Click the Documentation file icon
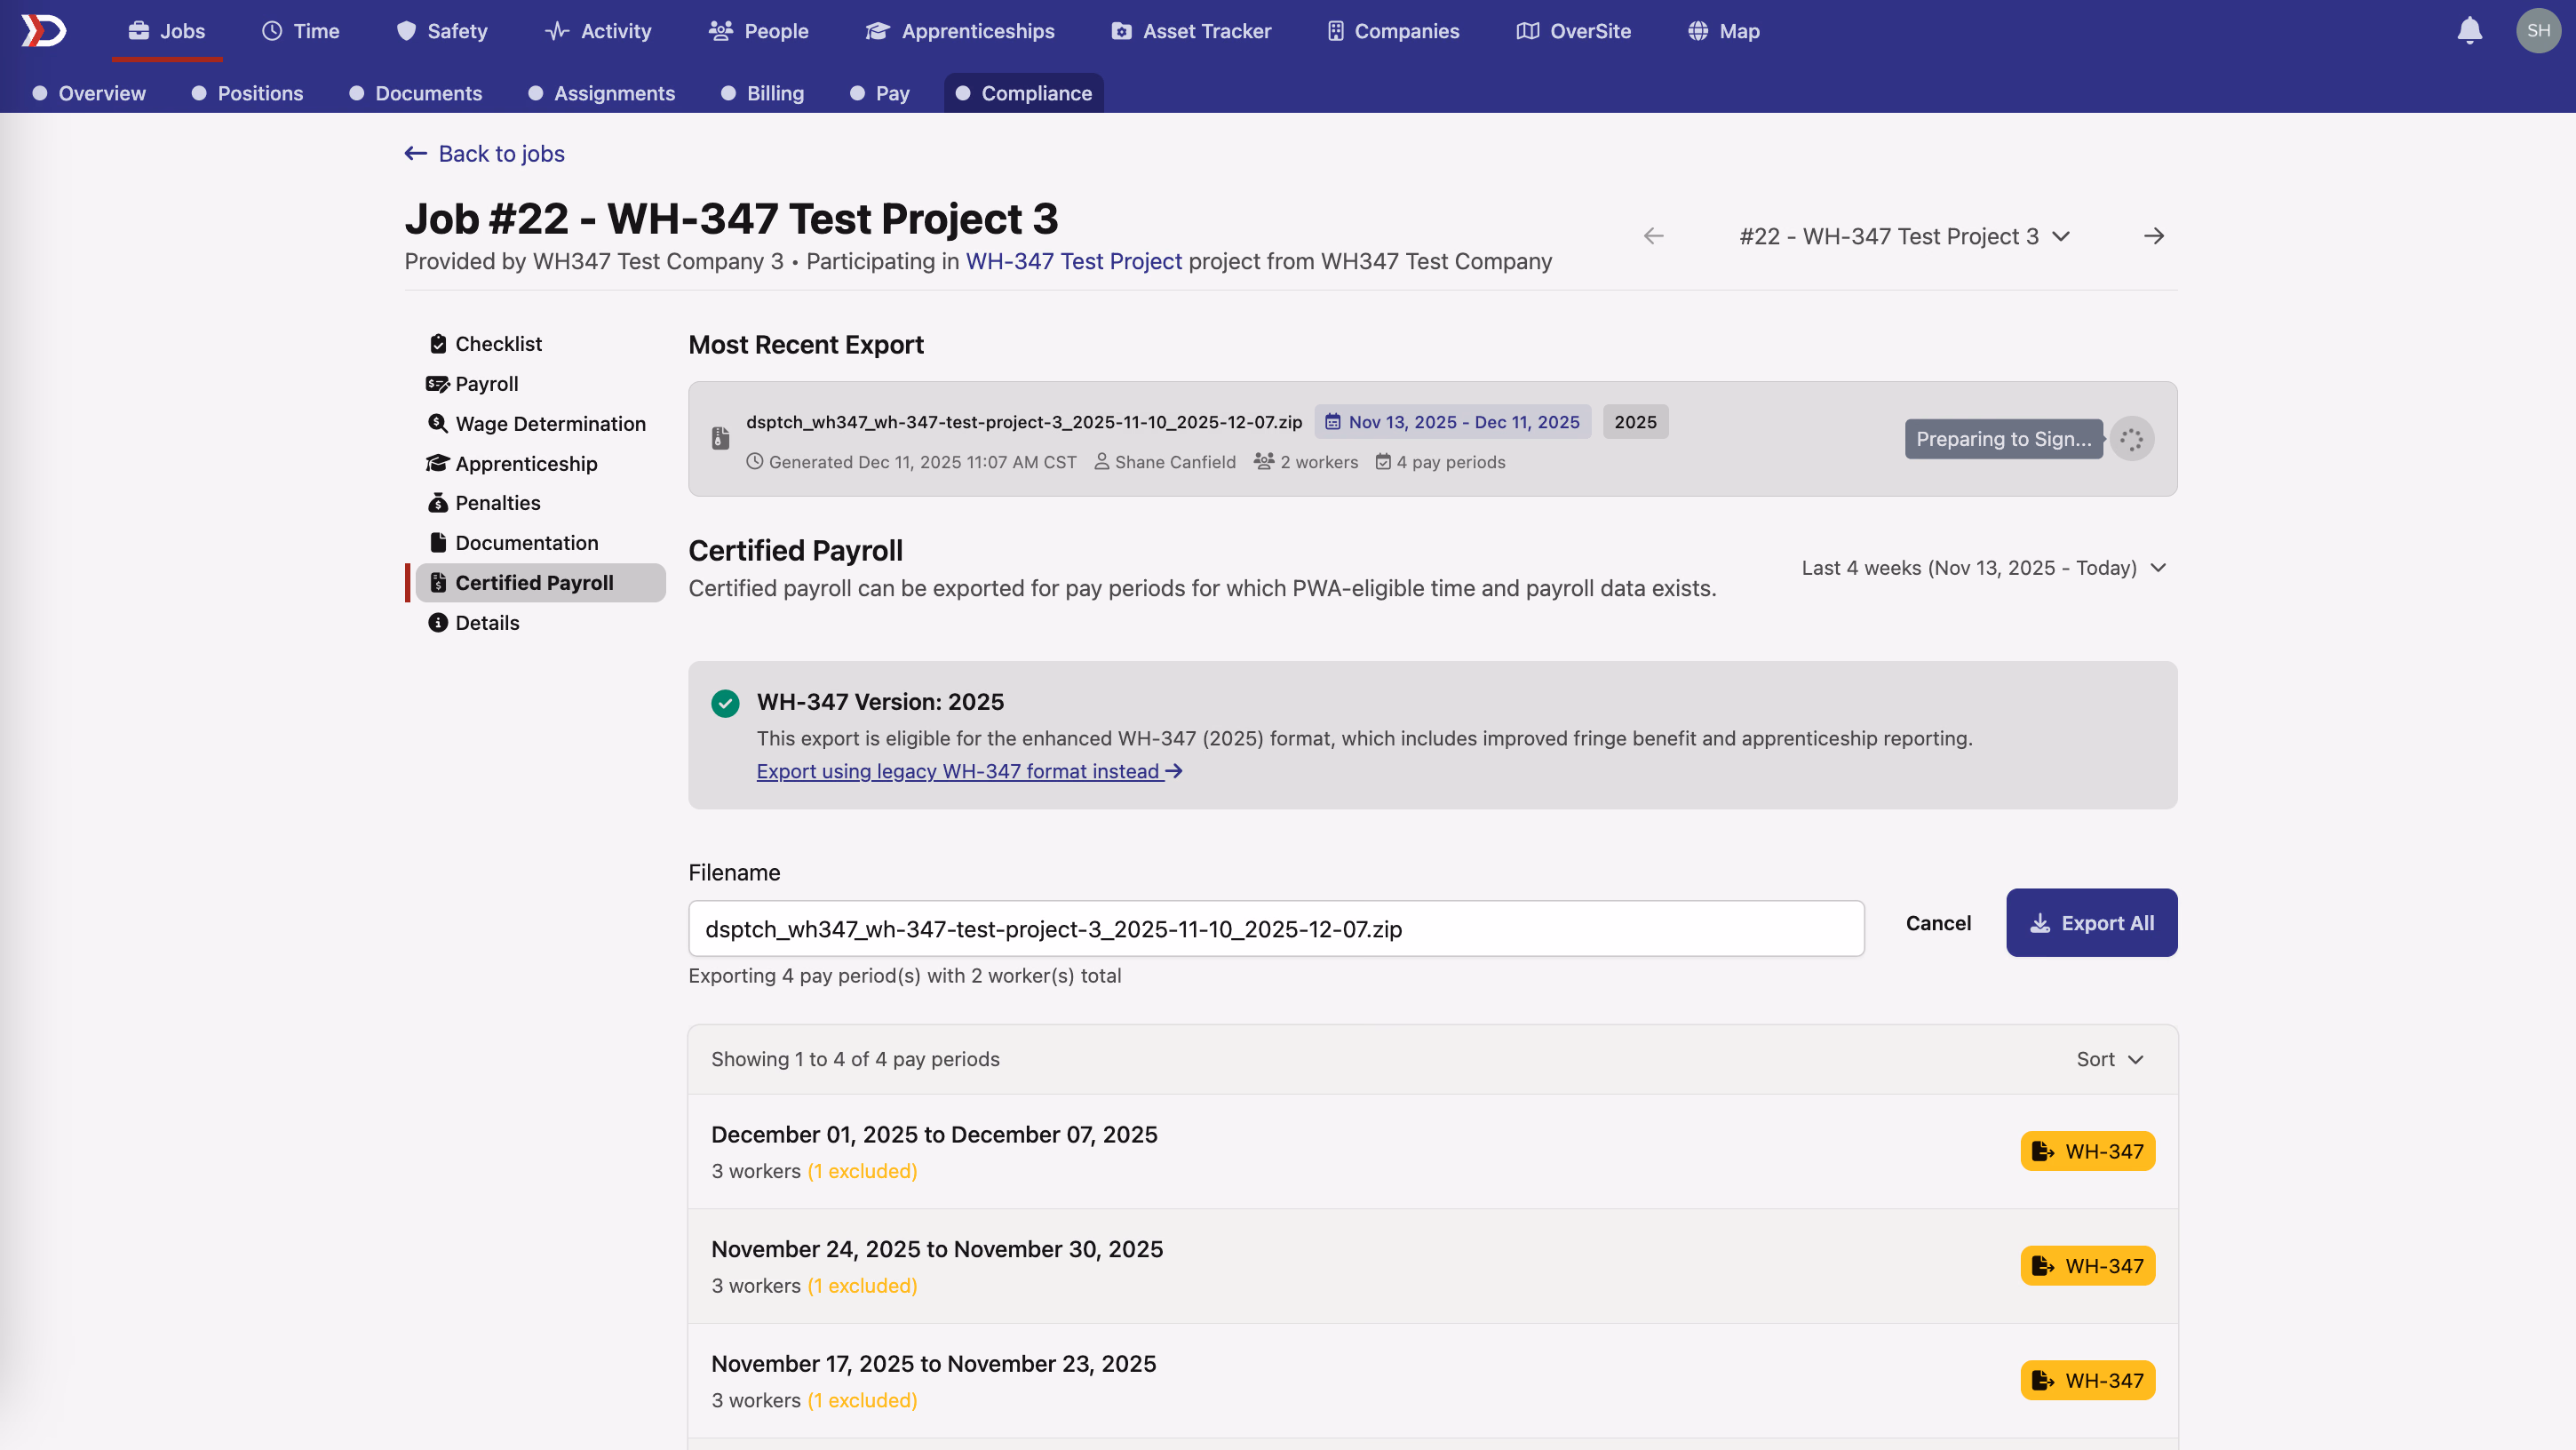Viewport: 2576px width, 1450px height. [x=438, y=543]
